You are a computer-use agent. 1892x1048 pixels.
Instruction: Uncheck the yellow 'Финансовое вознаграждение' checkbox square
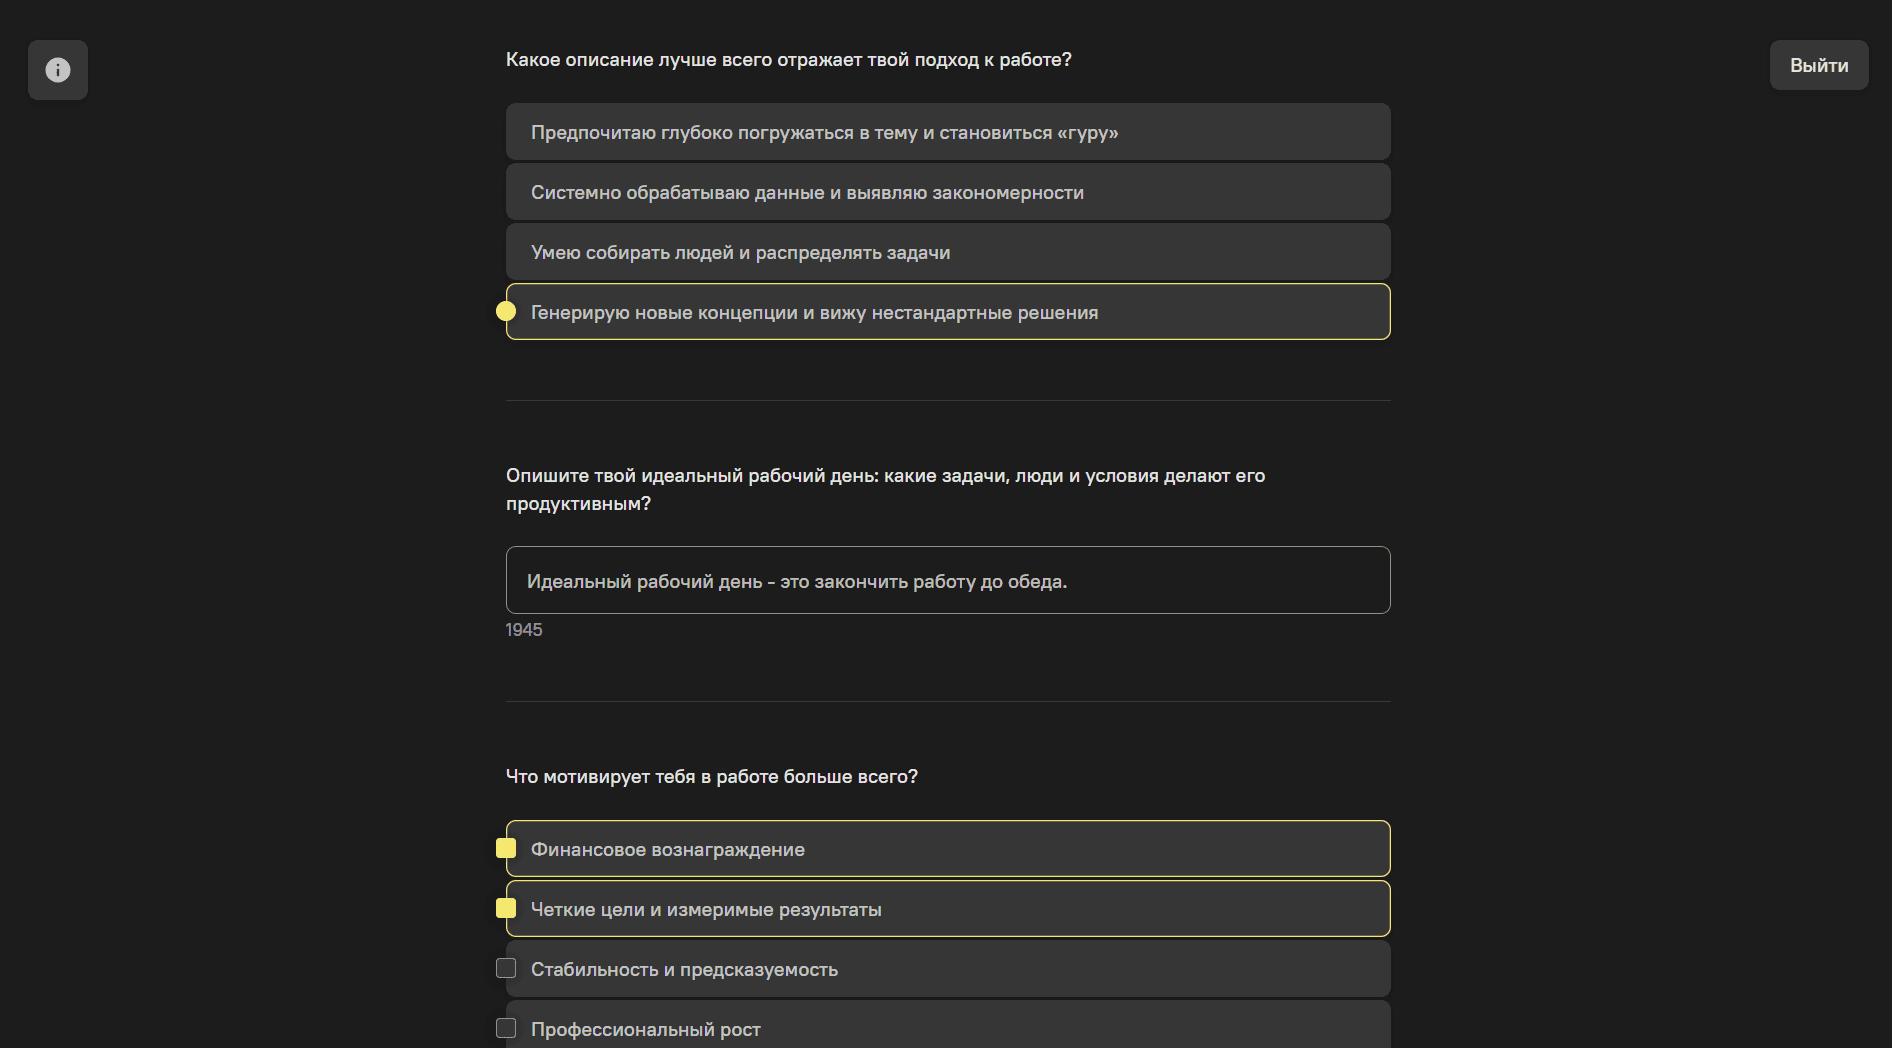(506, 849)
